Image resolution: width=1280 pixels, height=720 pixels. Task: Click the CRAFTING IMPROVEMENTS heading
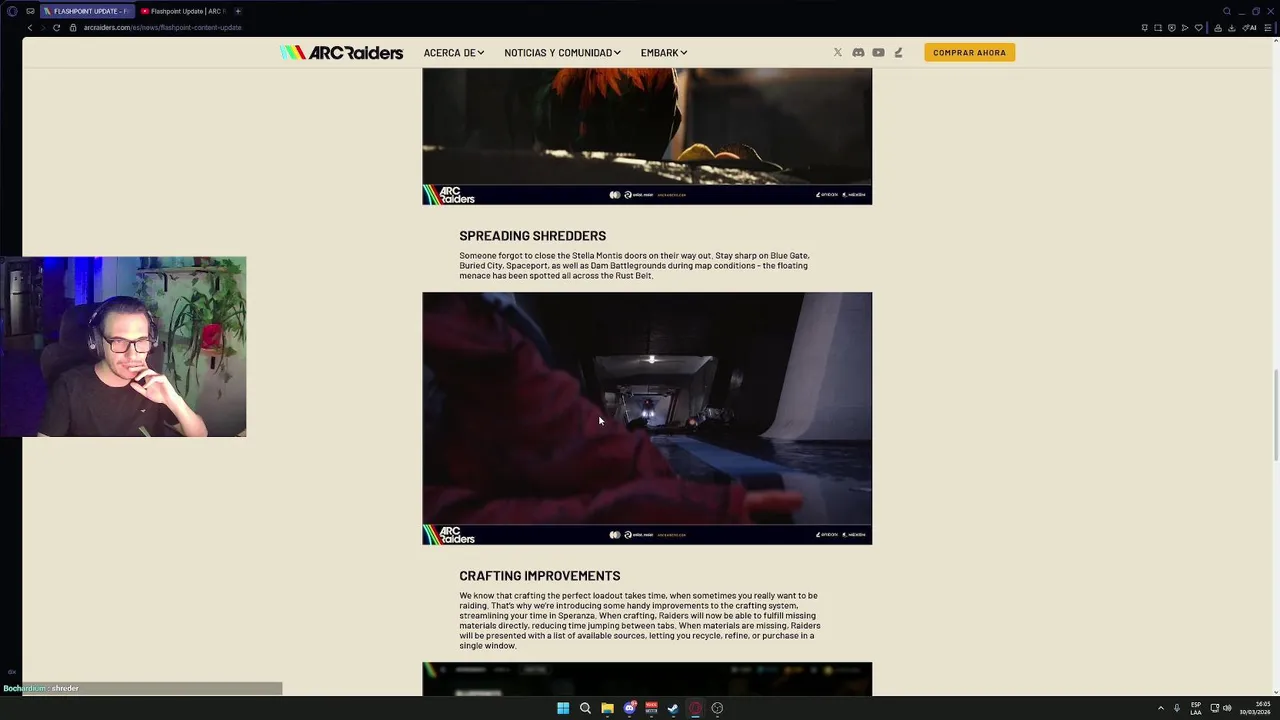(x=540, y=576)
